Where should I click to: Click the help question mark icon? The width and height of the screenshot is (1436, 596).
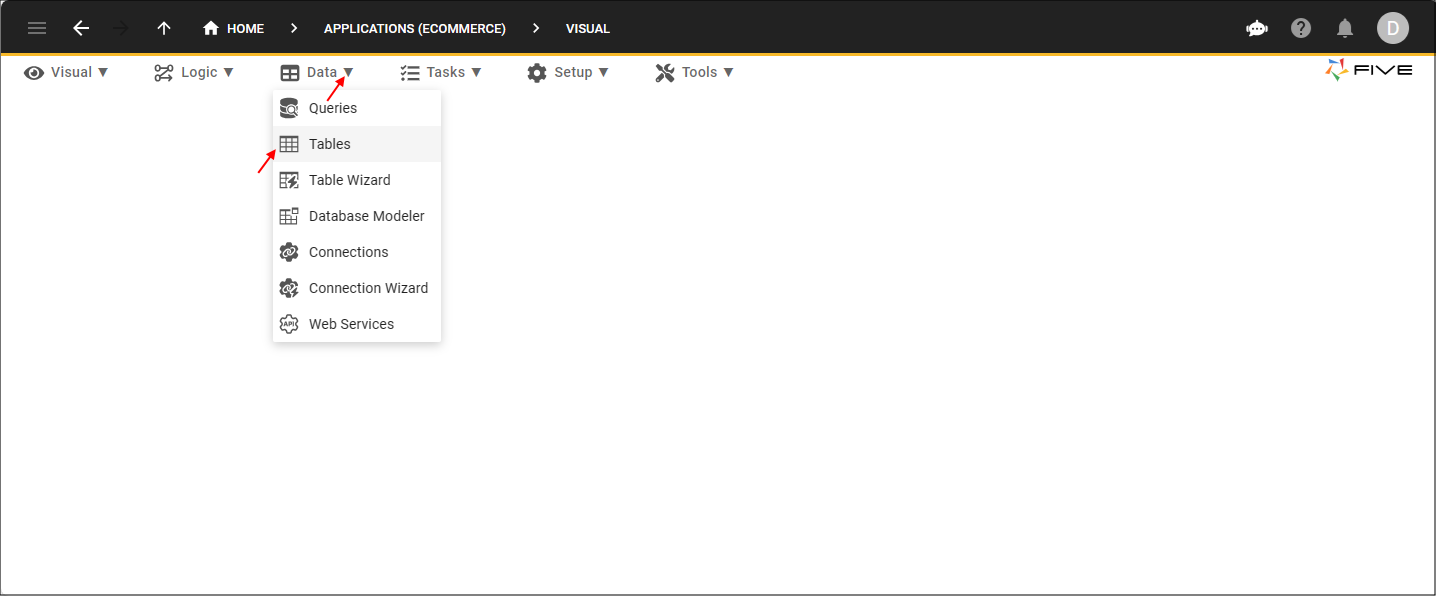1300,28
